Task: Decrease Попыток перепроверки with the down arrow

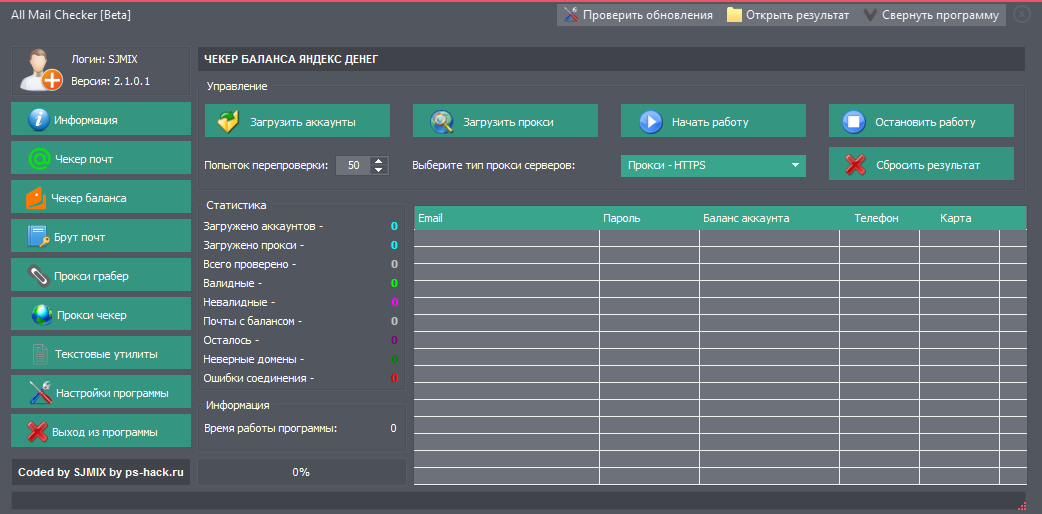Action: point(378,170)
